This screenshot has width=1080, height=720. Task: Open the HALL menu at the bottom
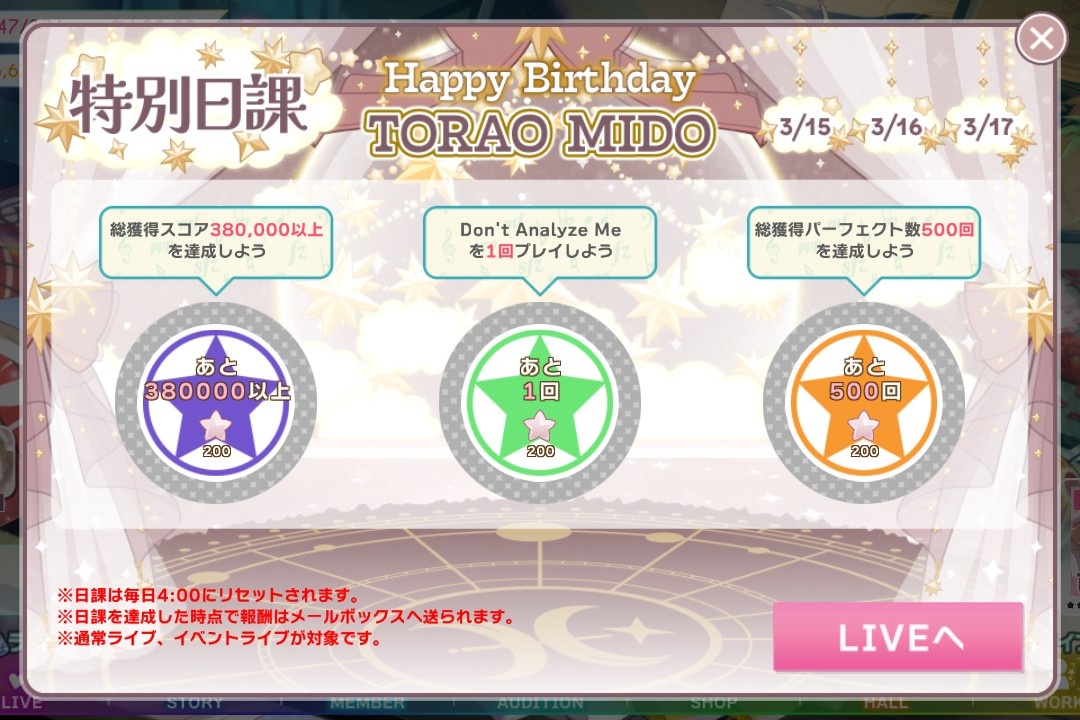click(886, 703)
